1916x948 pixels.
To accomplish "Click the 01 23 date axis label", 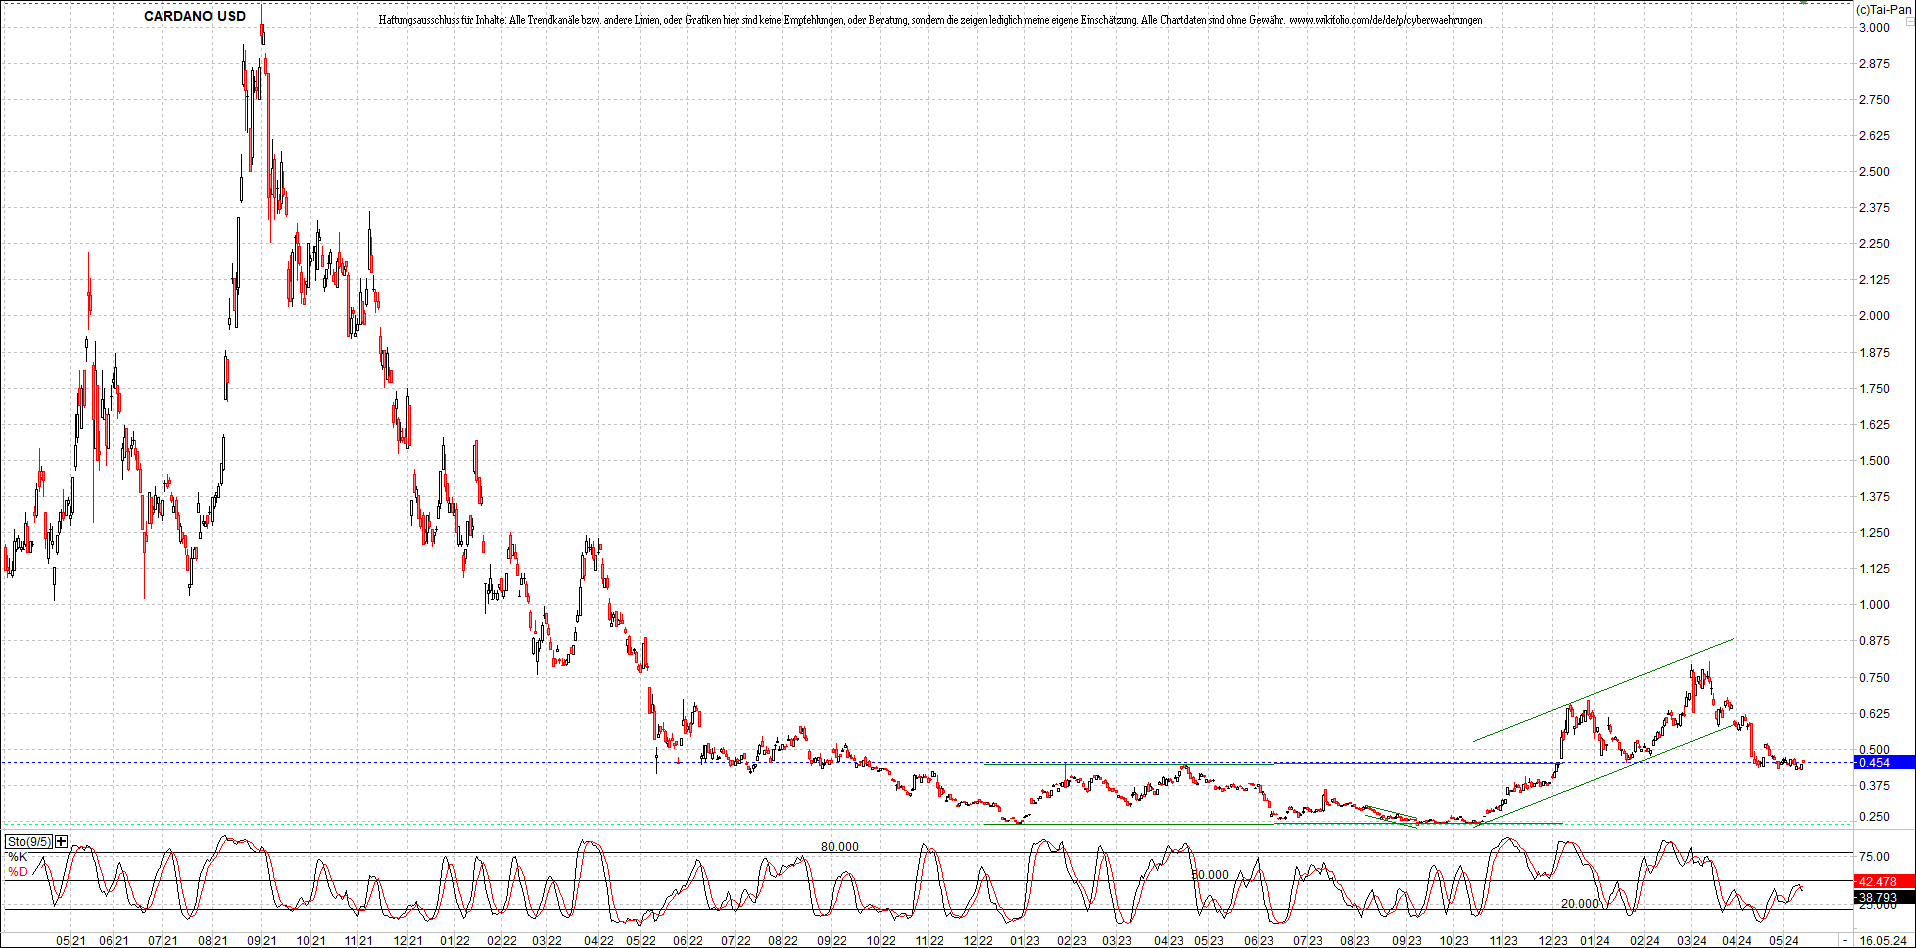I will tap(1024, 941).
